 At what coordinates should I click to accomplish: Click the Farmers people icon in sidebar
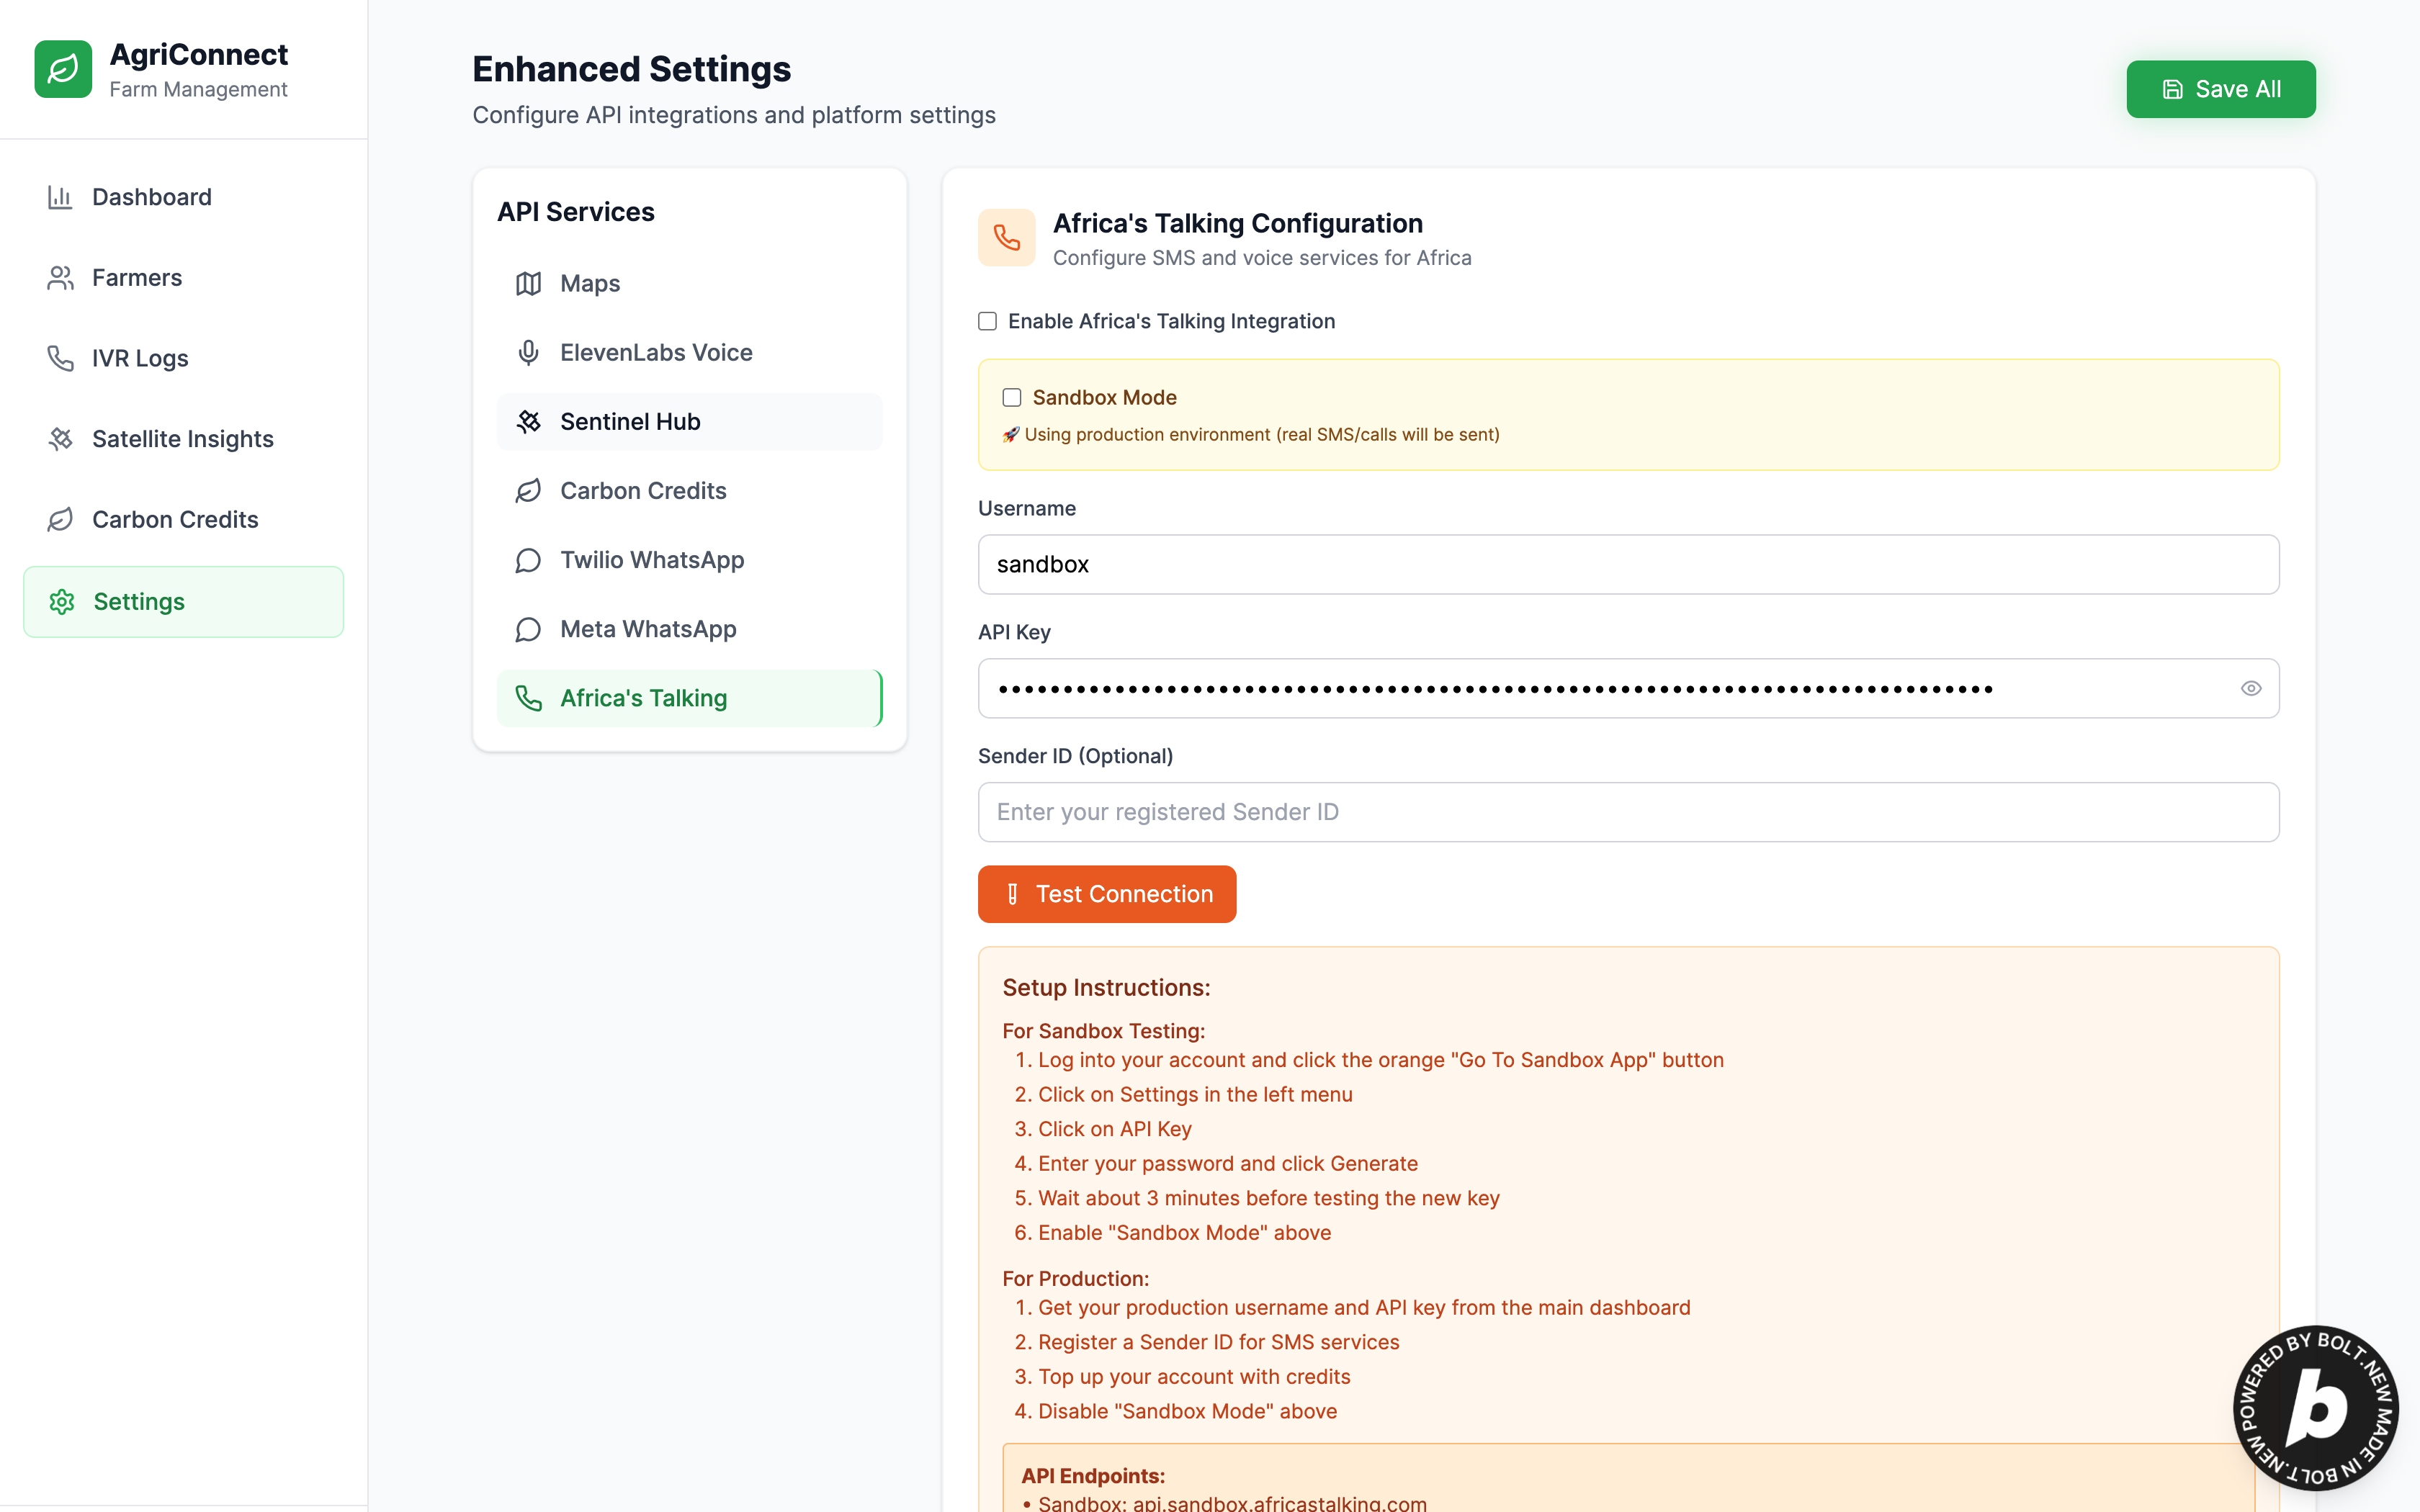tap(60, 278)
